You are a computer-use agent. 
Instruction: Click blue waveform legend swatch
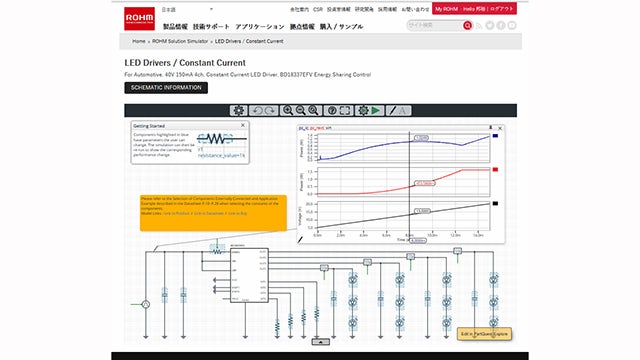pos(495,136)
